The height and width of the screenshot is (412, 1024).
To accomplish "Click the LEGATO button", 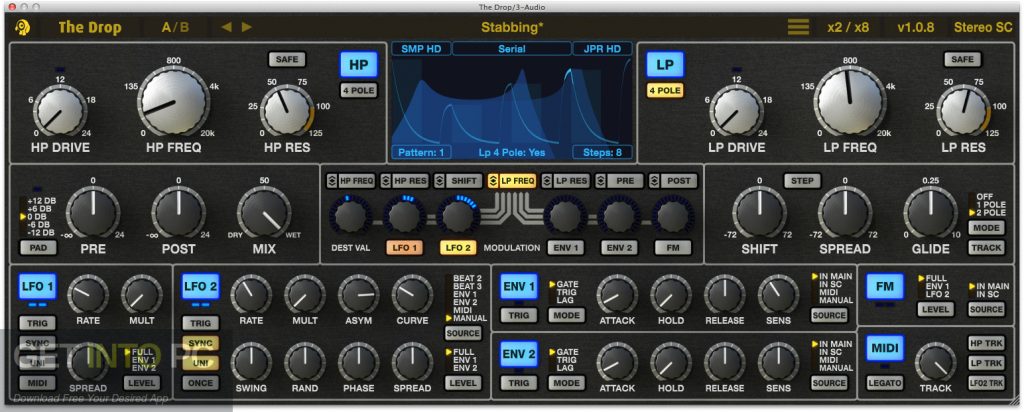I will click(885, 383).
